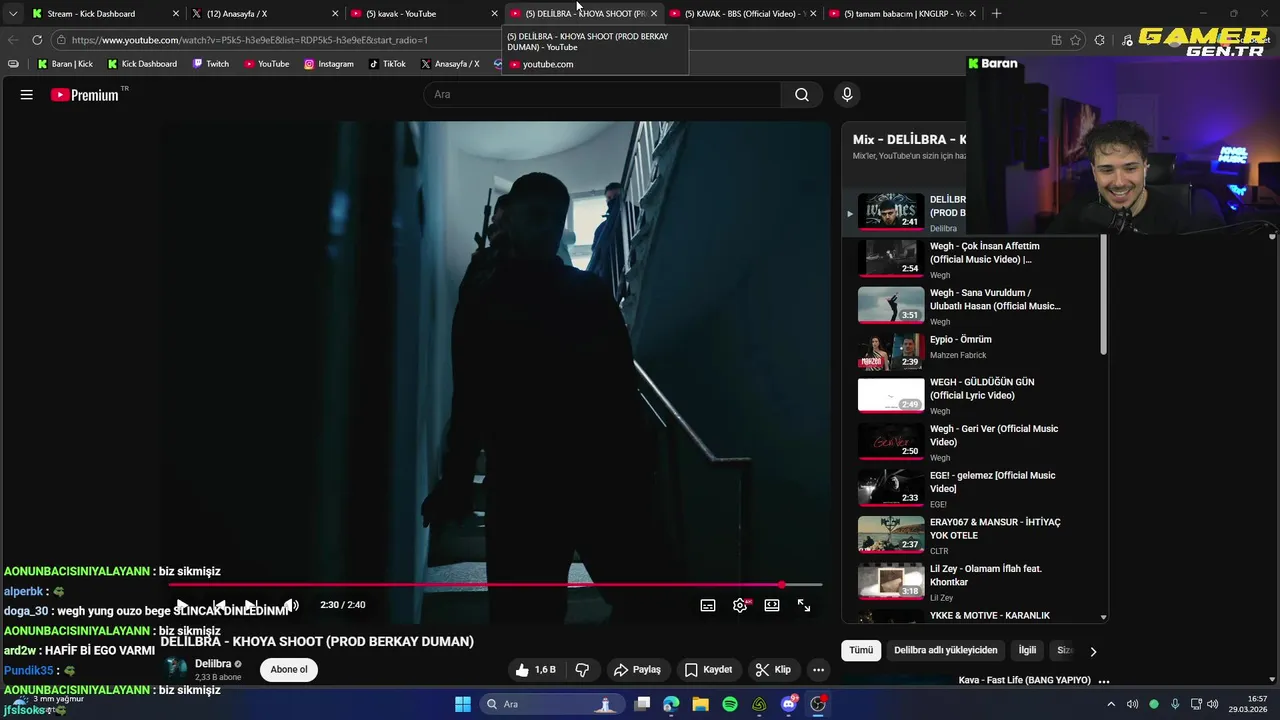
Task: Select the 'İlgili' filter chip
Action: pos(1027,651)
